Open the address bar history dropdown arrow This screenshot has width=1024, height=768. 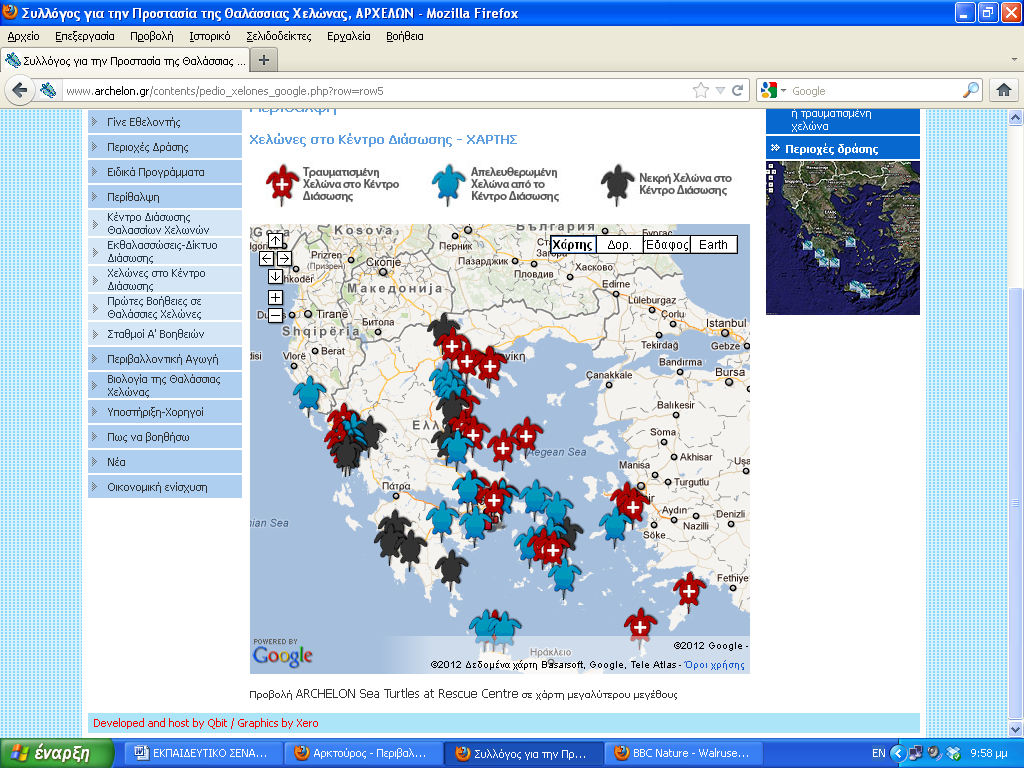[x=720, y=90]
